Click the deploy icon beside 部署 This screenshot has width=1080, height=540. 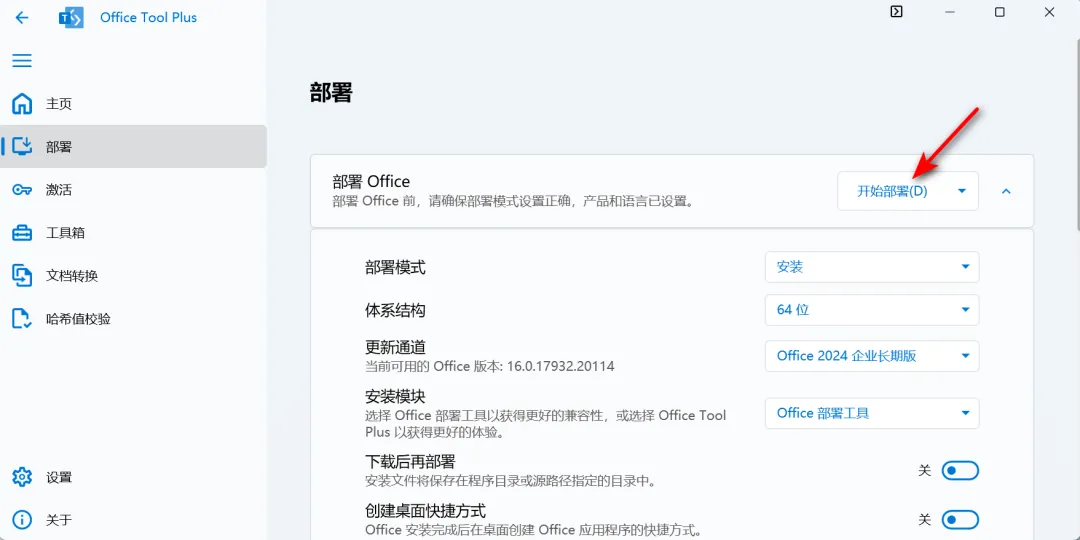click(x=22, y=147)
